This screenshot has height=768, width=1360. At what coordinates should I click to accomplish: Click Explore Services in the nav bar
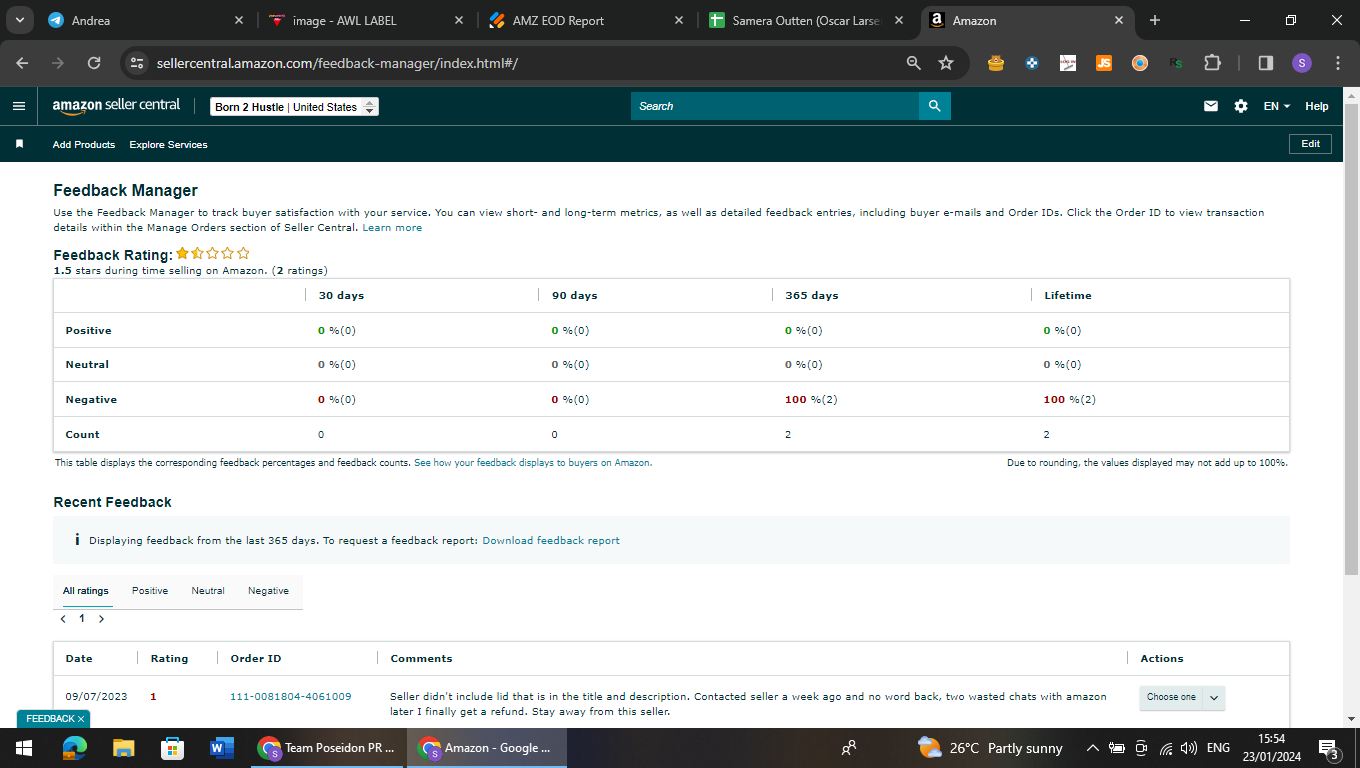pyautogui.click(x=168, y=145)
